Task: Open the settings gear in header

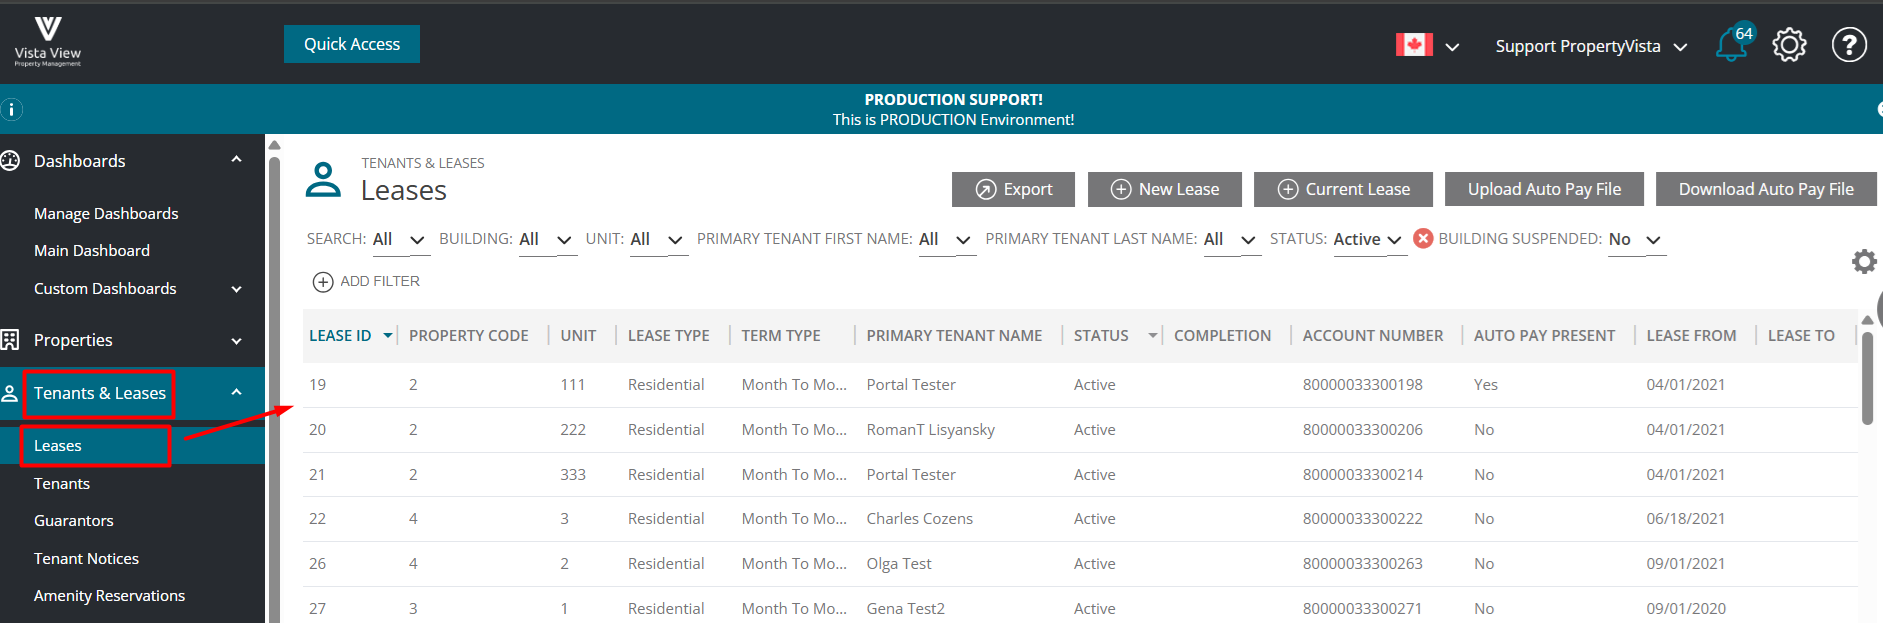Action: (x=1789, y=45)
